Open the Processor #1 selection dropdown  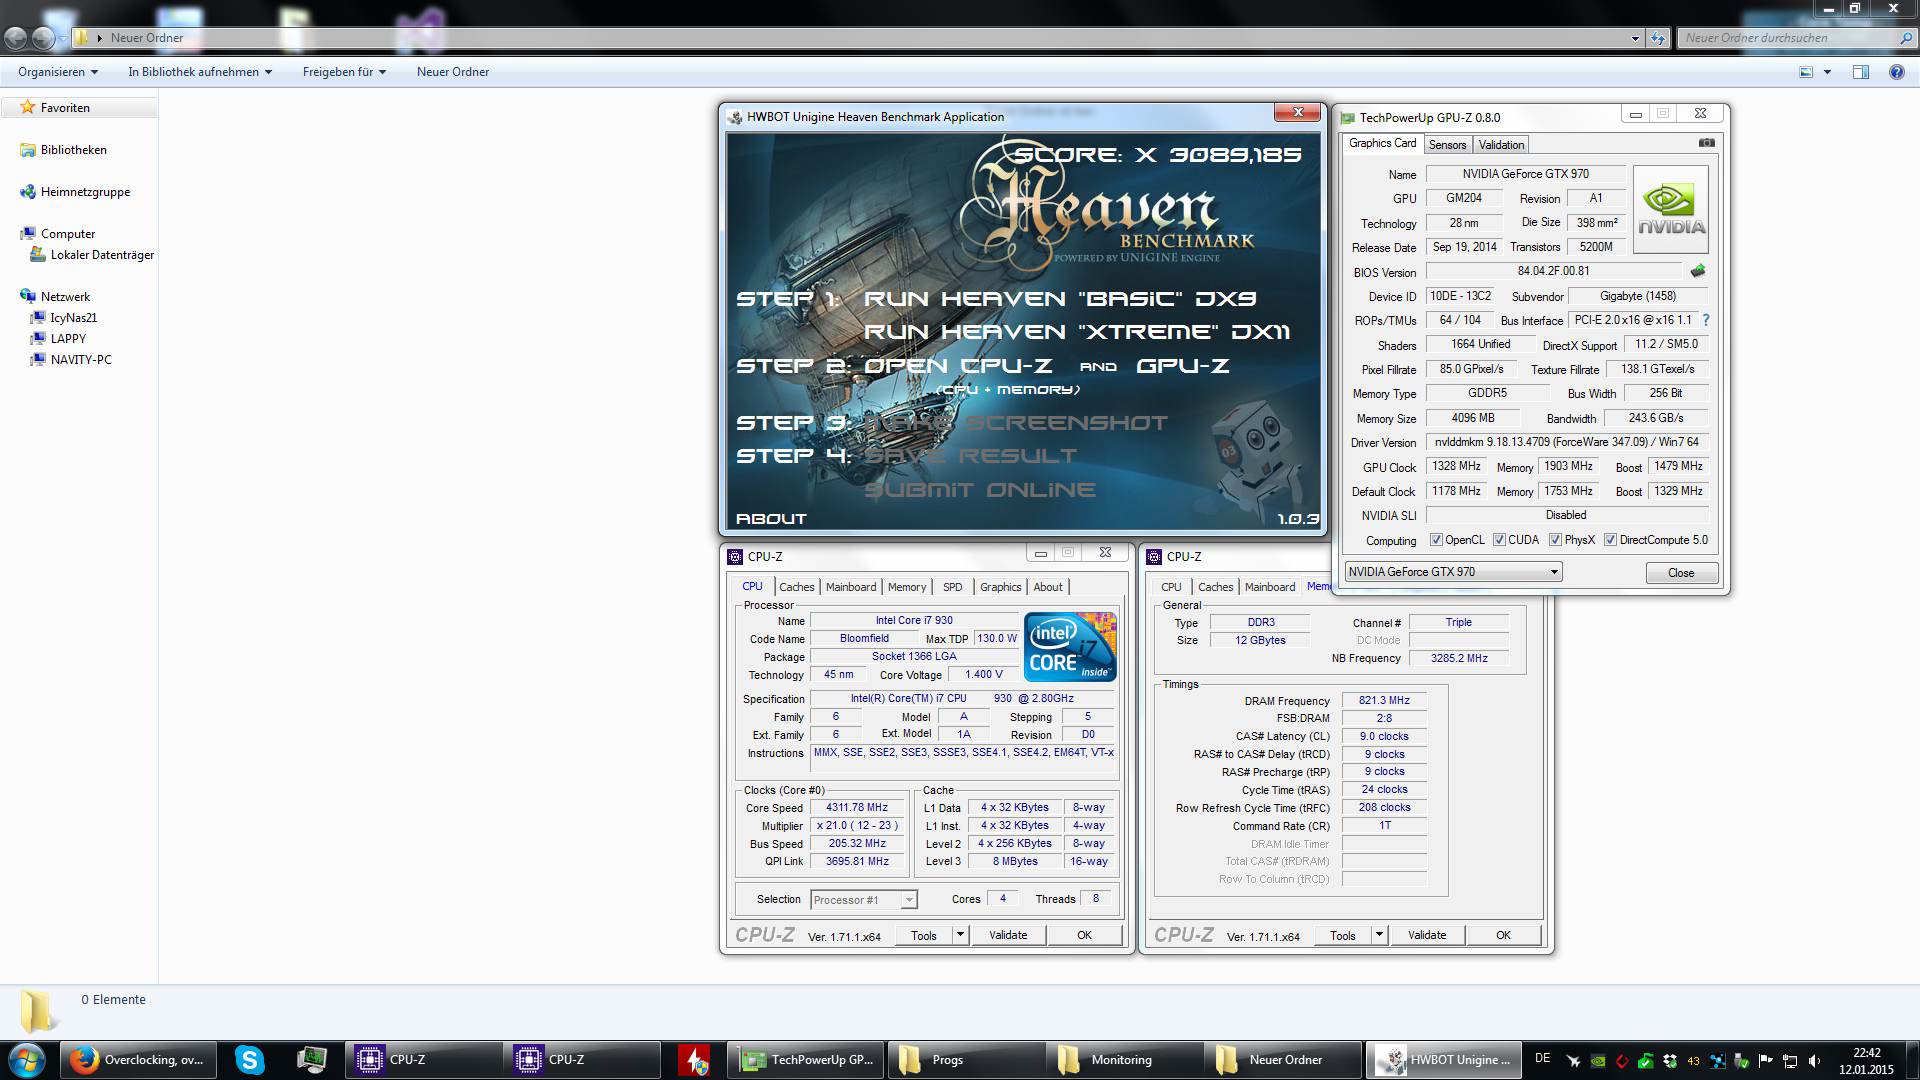pos(863,900)
